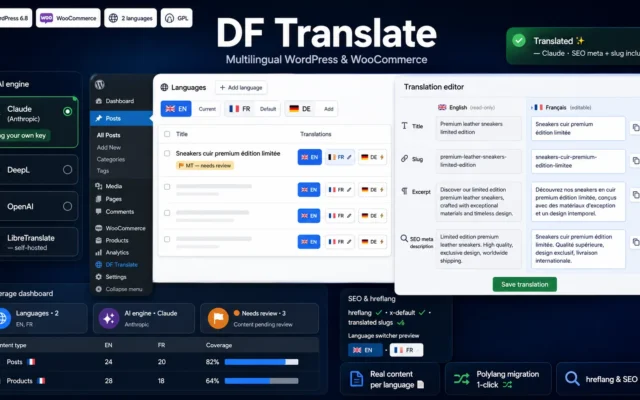Check the fourth post row checkbox
Viewport: 640px width, 400px height.
[x=167, y=239]
